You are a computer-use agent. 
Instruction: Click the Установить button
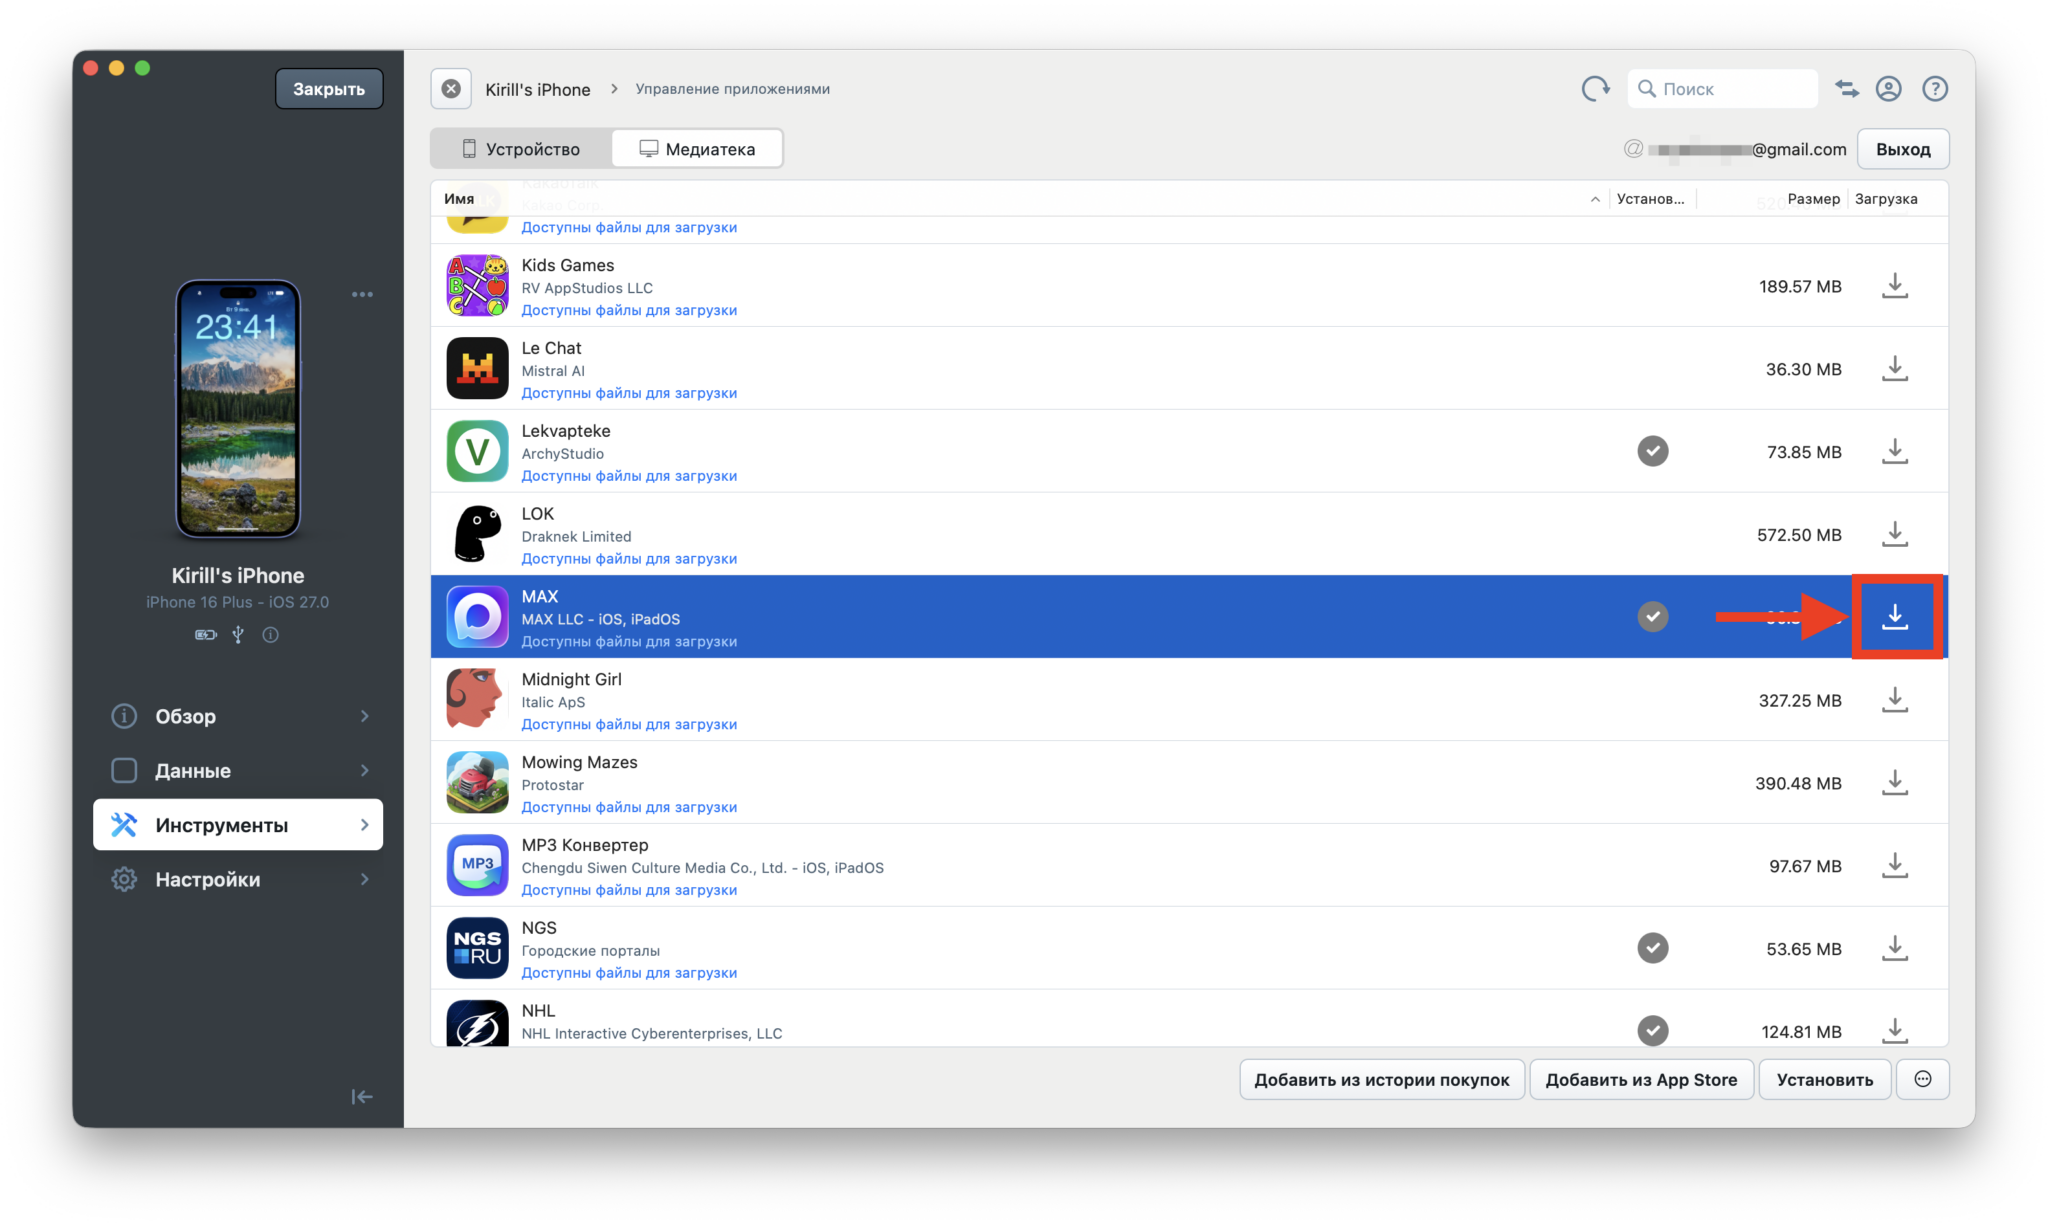tap(1824, 1079)
